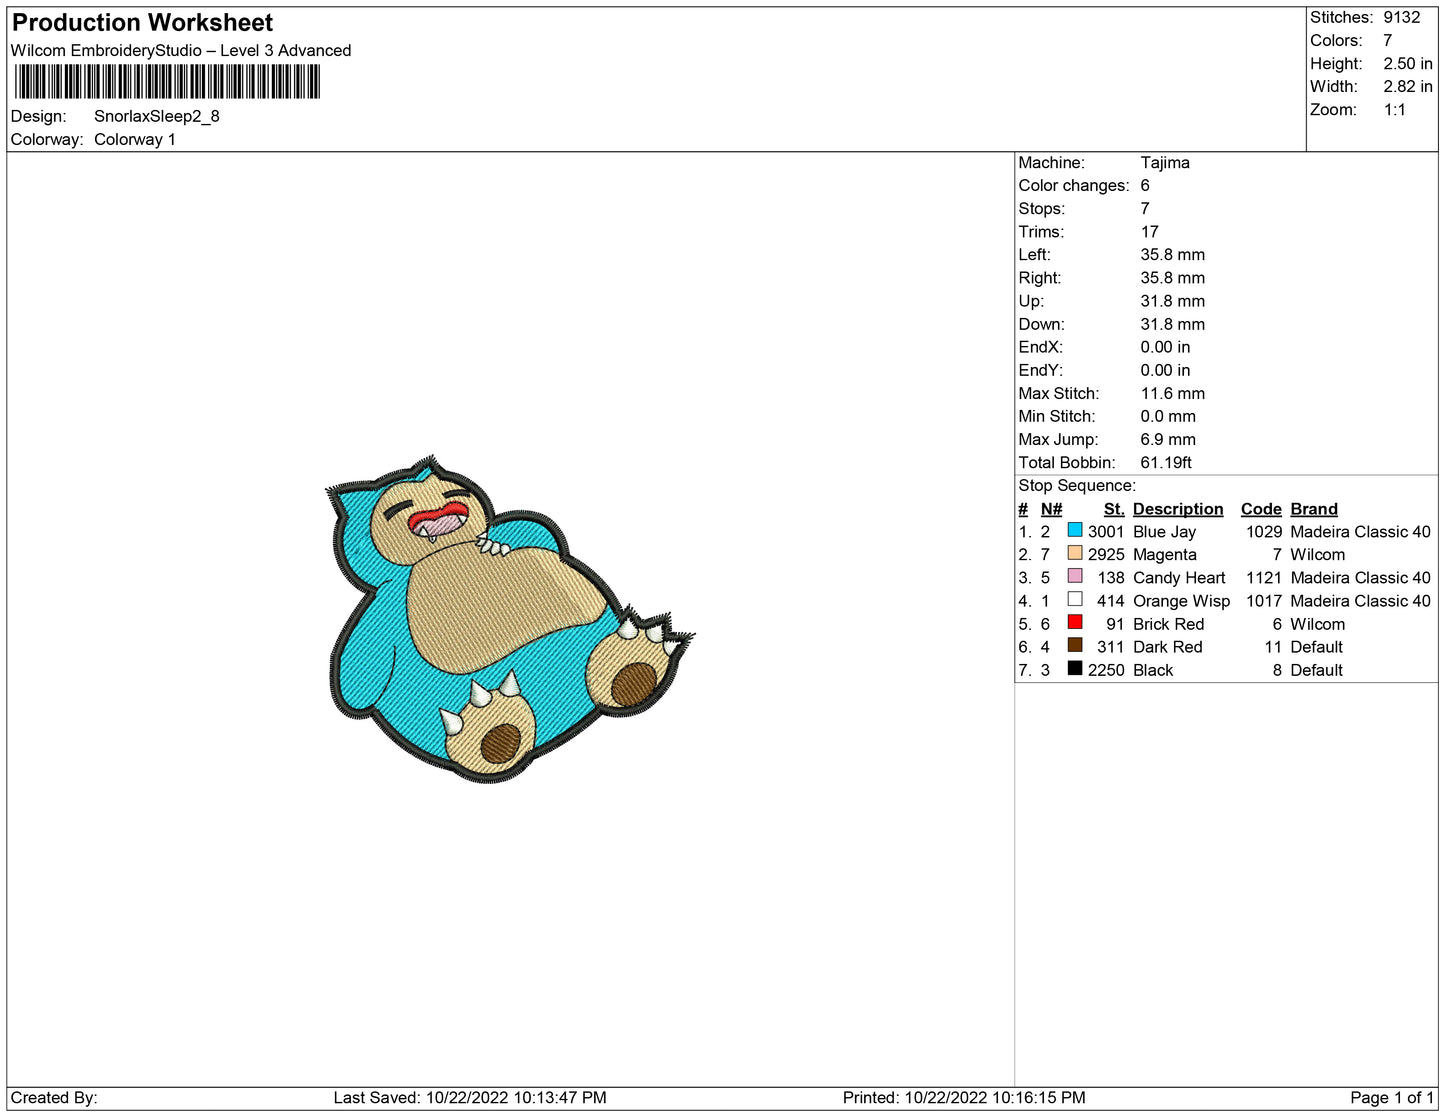Select the trims value '17'

pyautogui.click(x=1150, y=231)
